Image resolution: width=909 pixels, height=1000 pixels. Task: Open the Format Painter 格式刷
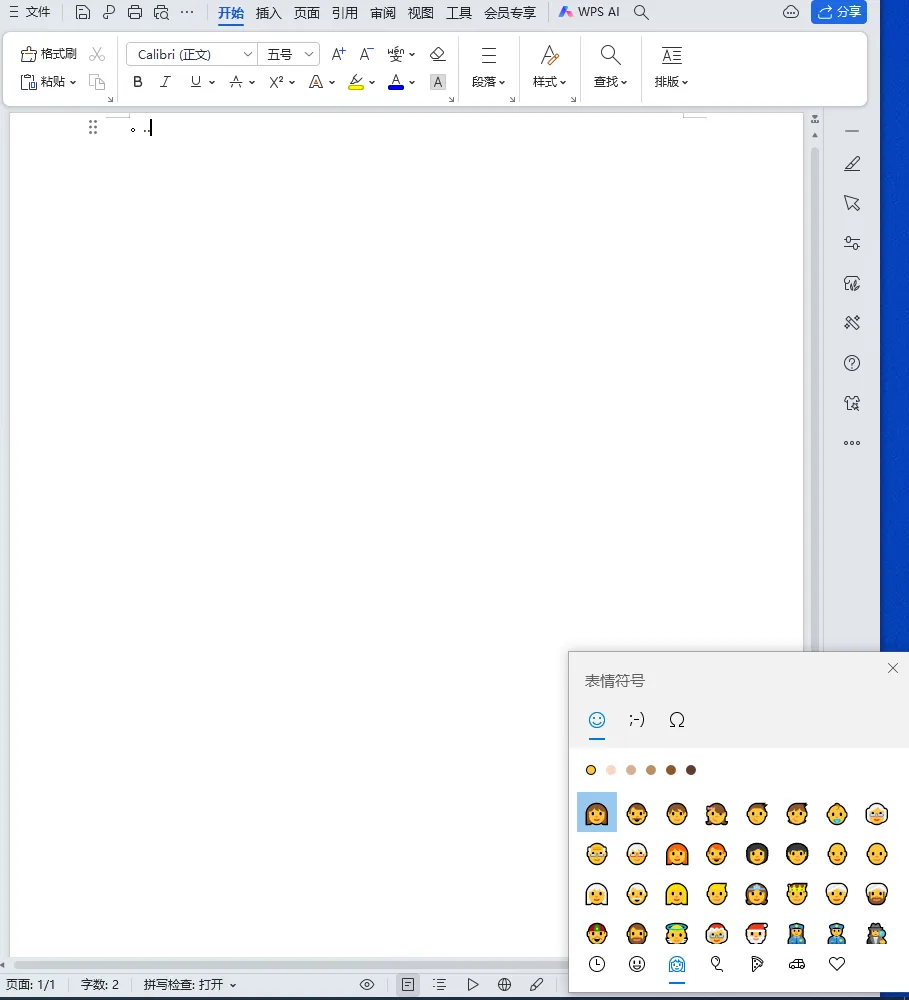pos(48,54)
